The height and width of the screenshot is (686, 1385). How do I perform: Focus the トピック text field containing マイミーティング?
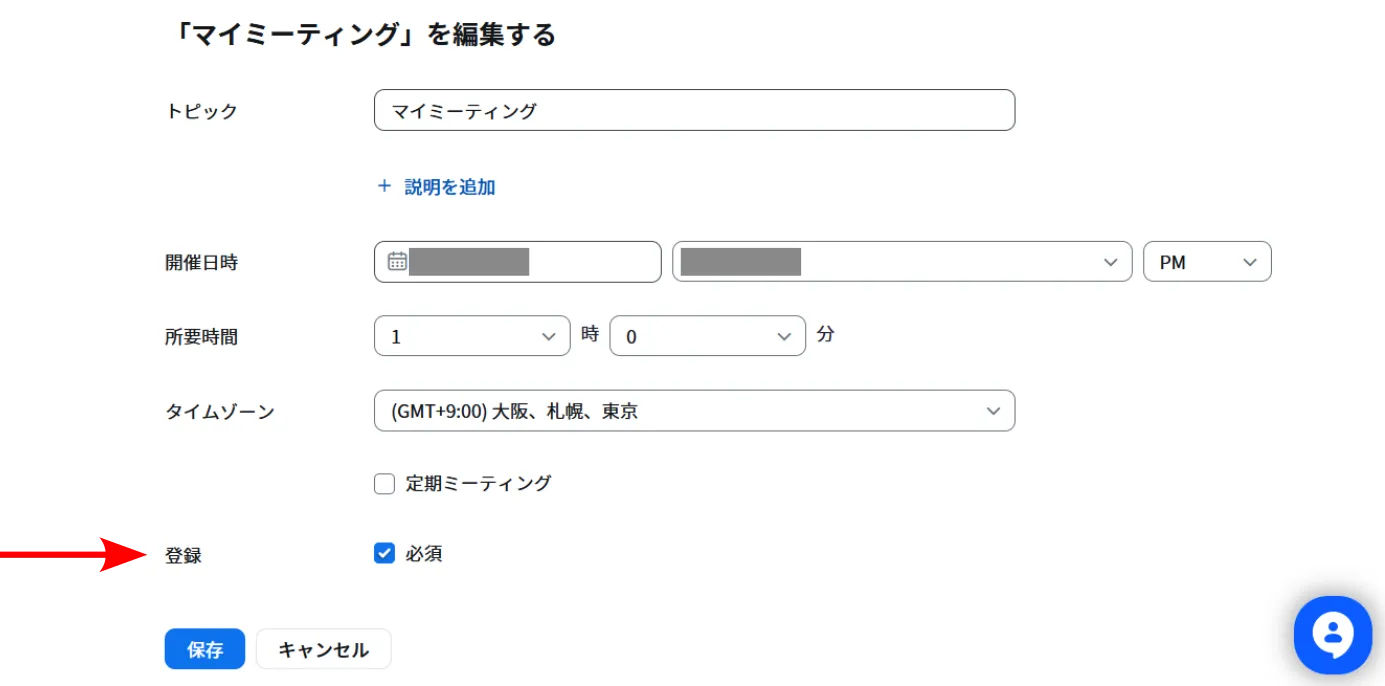point(694,111)
